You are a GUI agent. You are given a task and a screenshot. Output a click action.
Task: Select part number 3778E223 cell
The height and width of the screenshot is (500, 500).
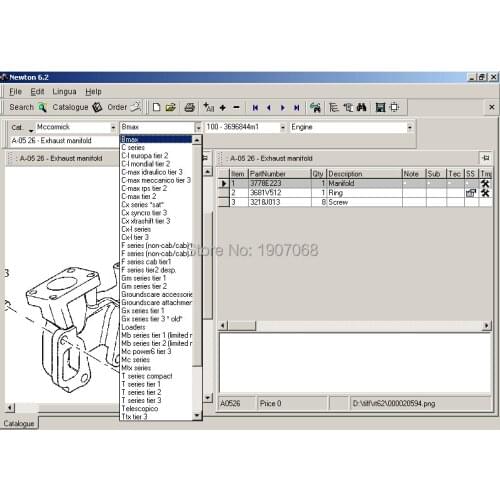[x=280, y=183]
